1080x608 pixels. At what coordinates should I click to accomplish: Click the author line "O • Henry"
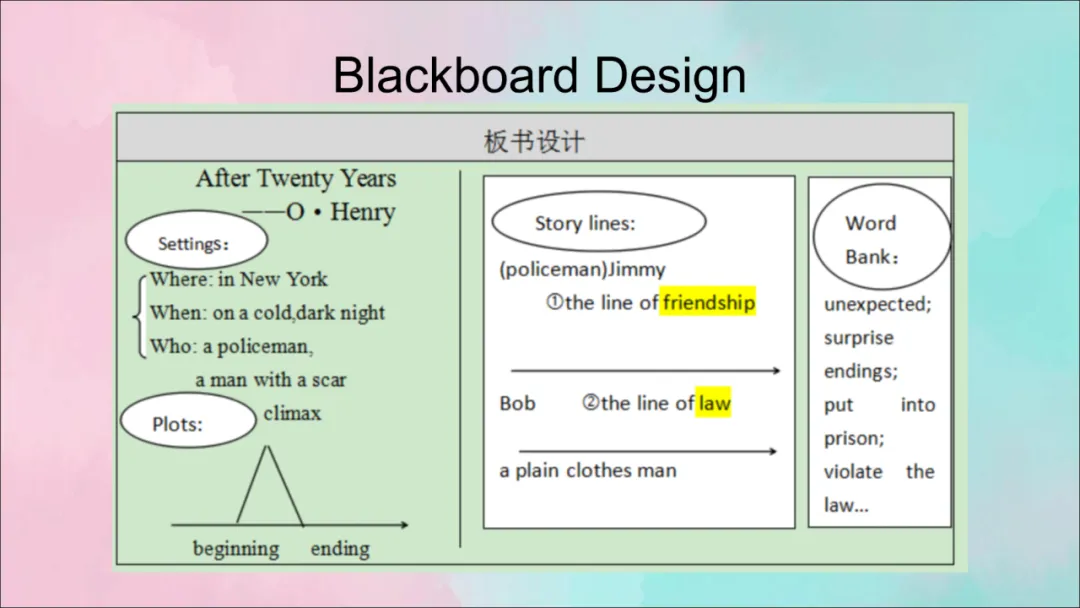click(x=340, y=212)
